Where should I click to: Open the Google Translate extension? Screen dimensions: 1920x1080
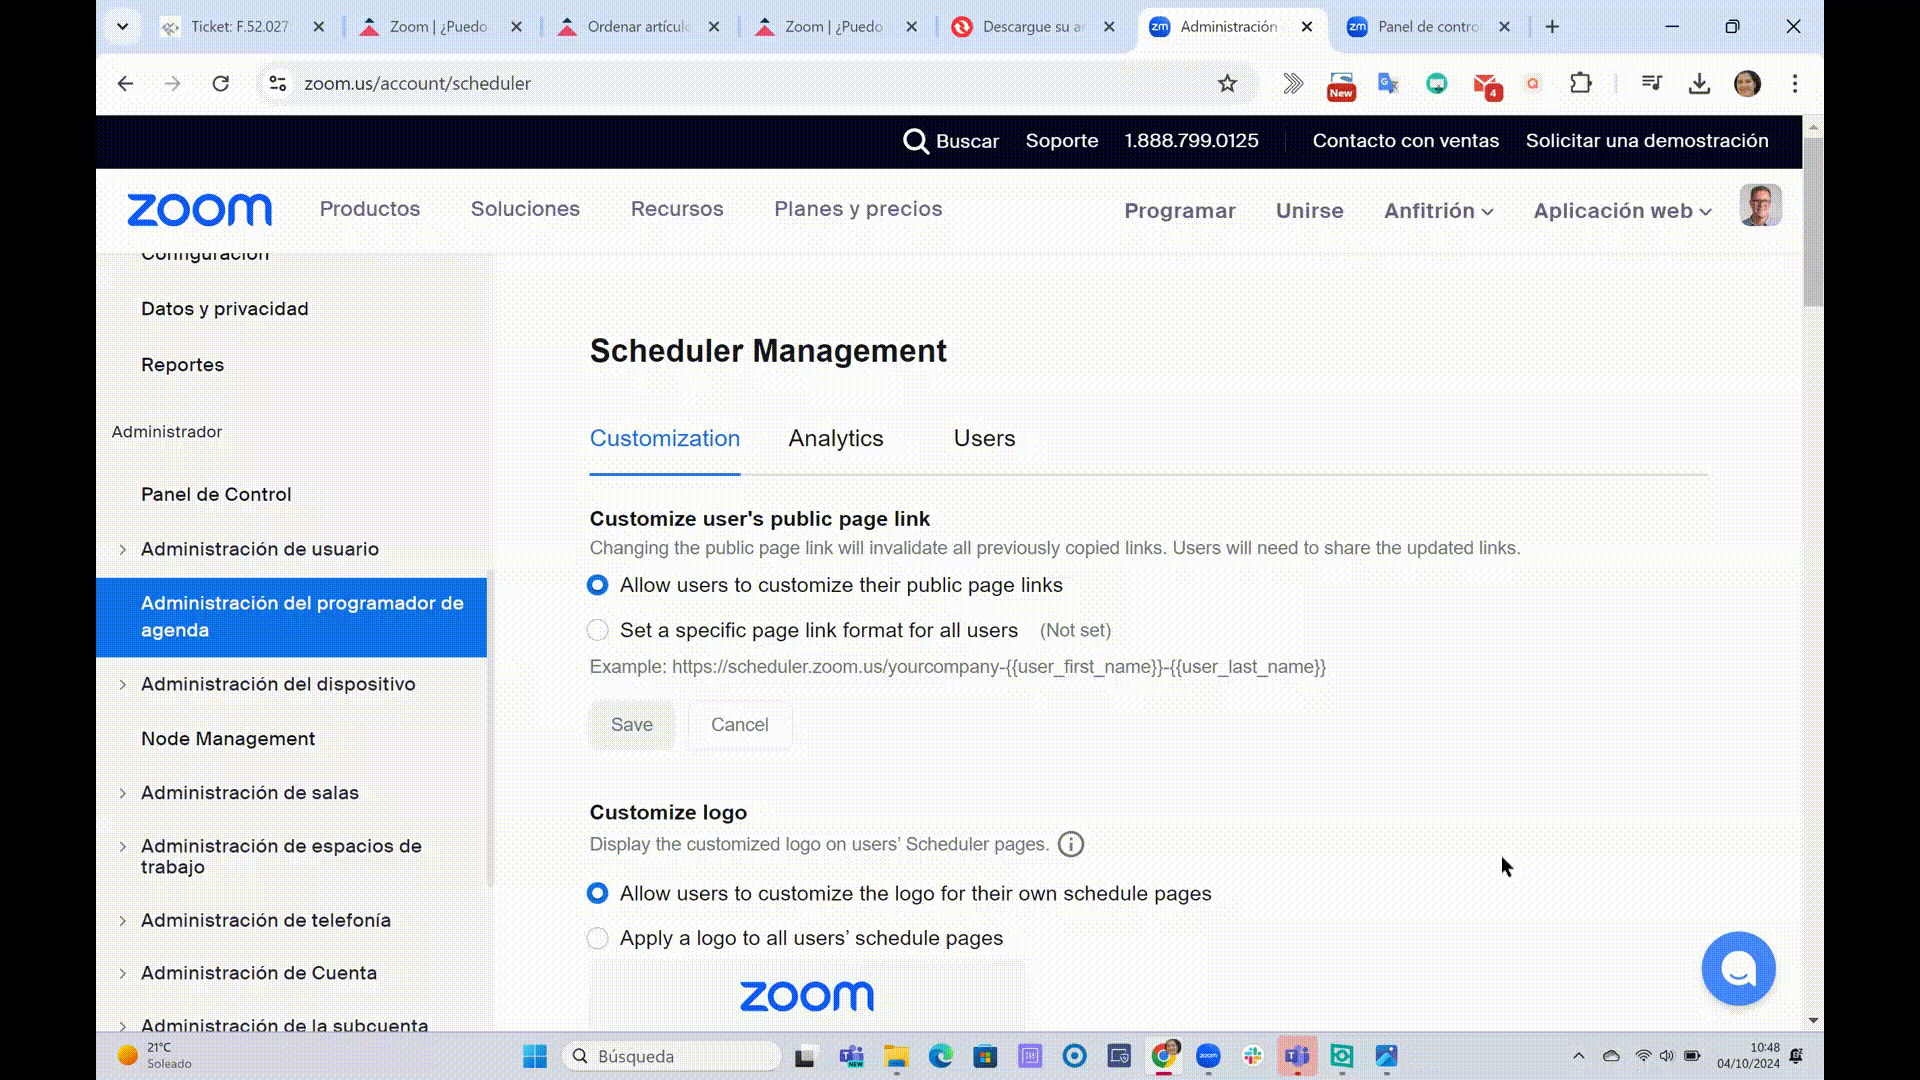pos(1388,84)
